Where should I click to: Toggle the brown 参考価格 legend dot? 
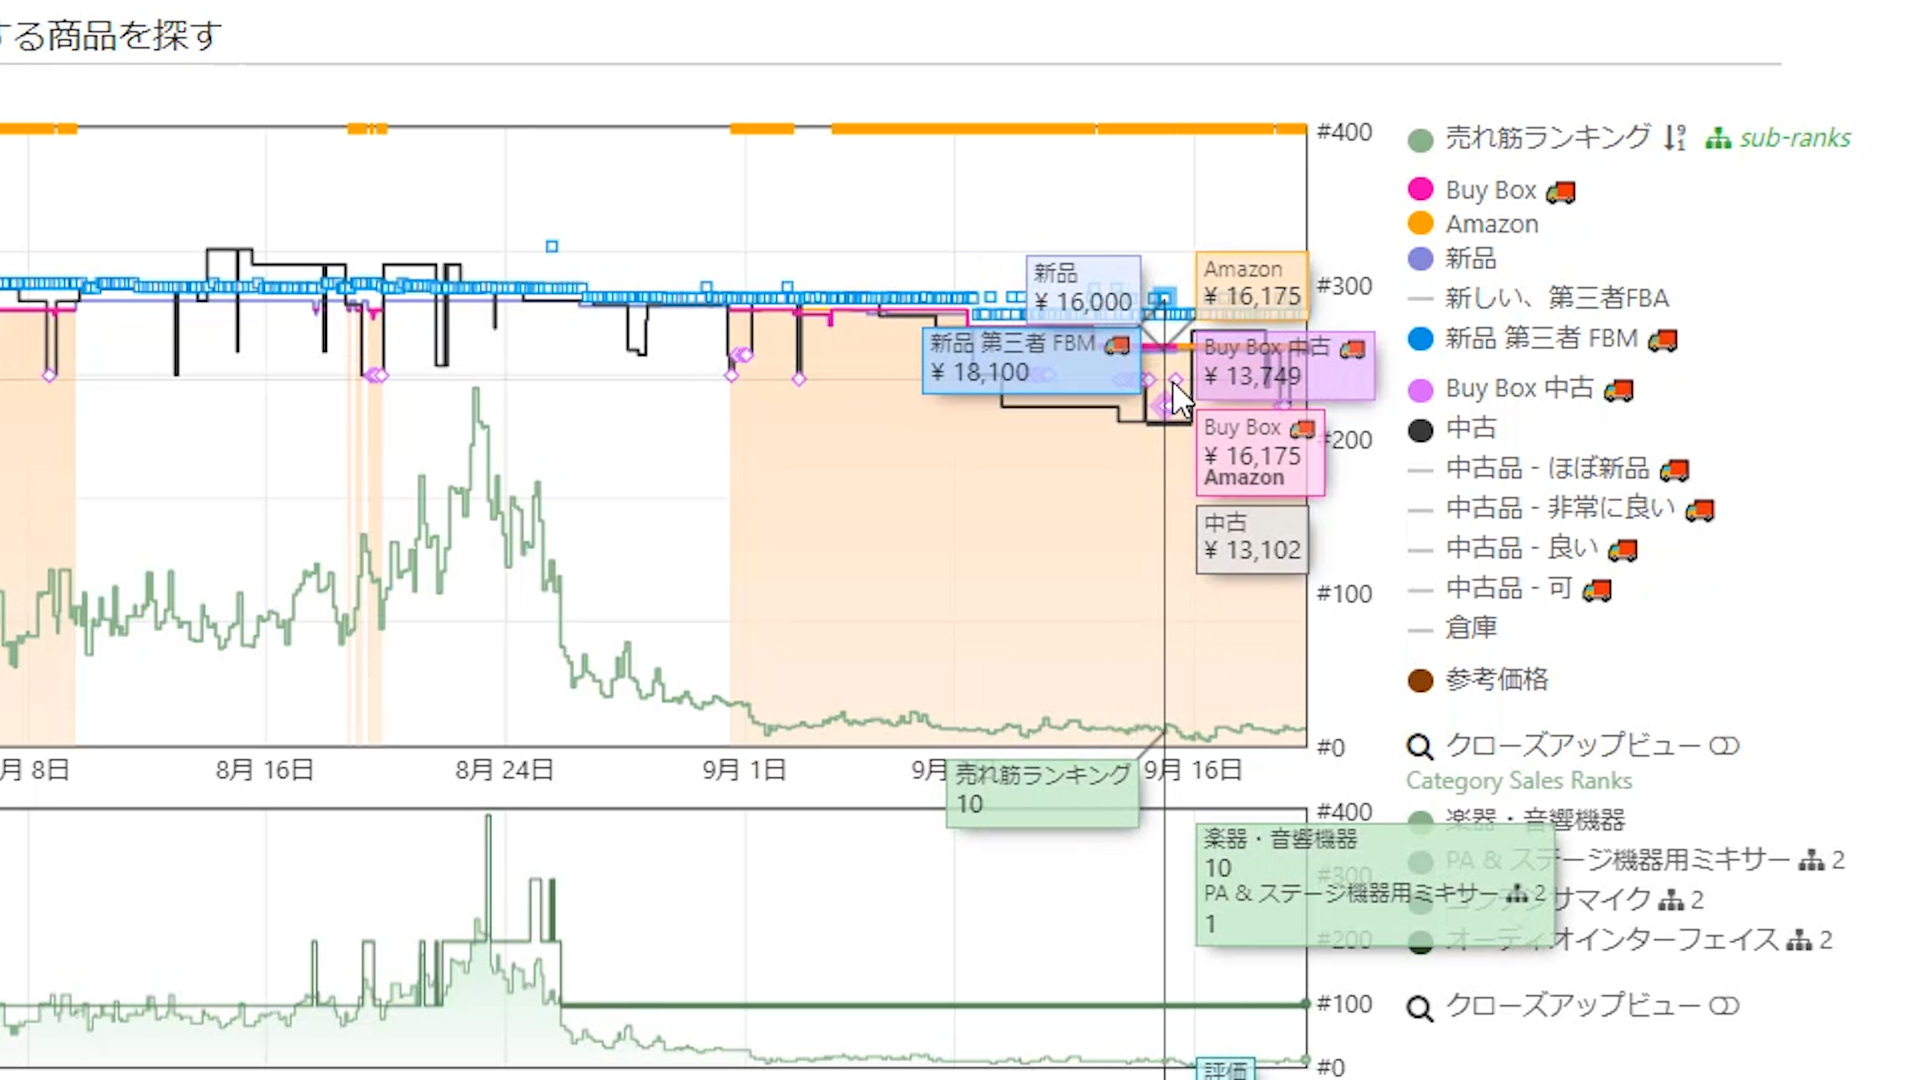(x=1420, y=681)
